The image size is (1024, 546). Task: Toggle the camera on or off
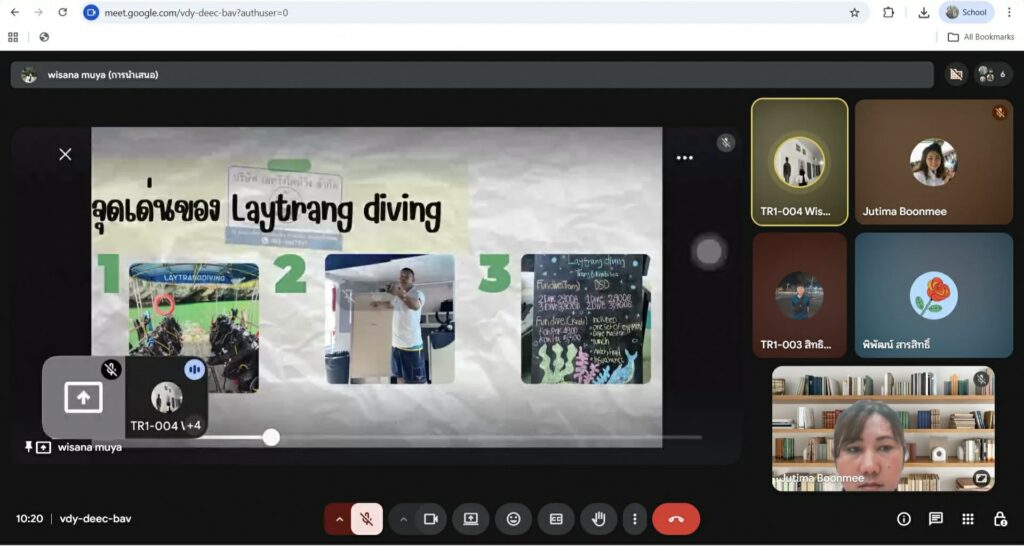coord(431,519)
